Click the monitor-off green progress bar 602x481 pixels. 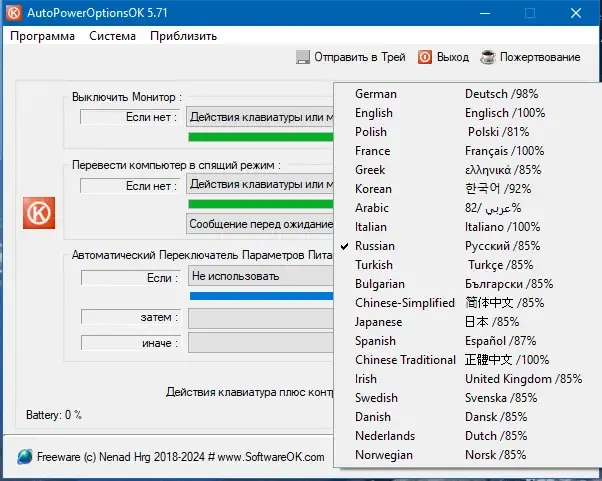pyautogui.click(x=261, y=137)
